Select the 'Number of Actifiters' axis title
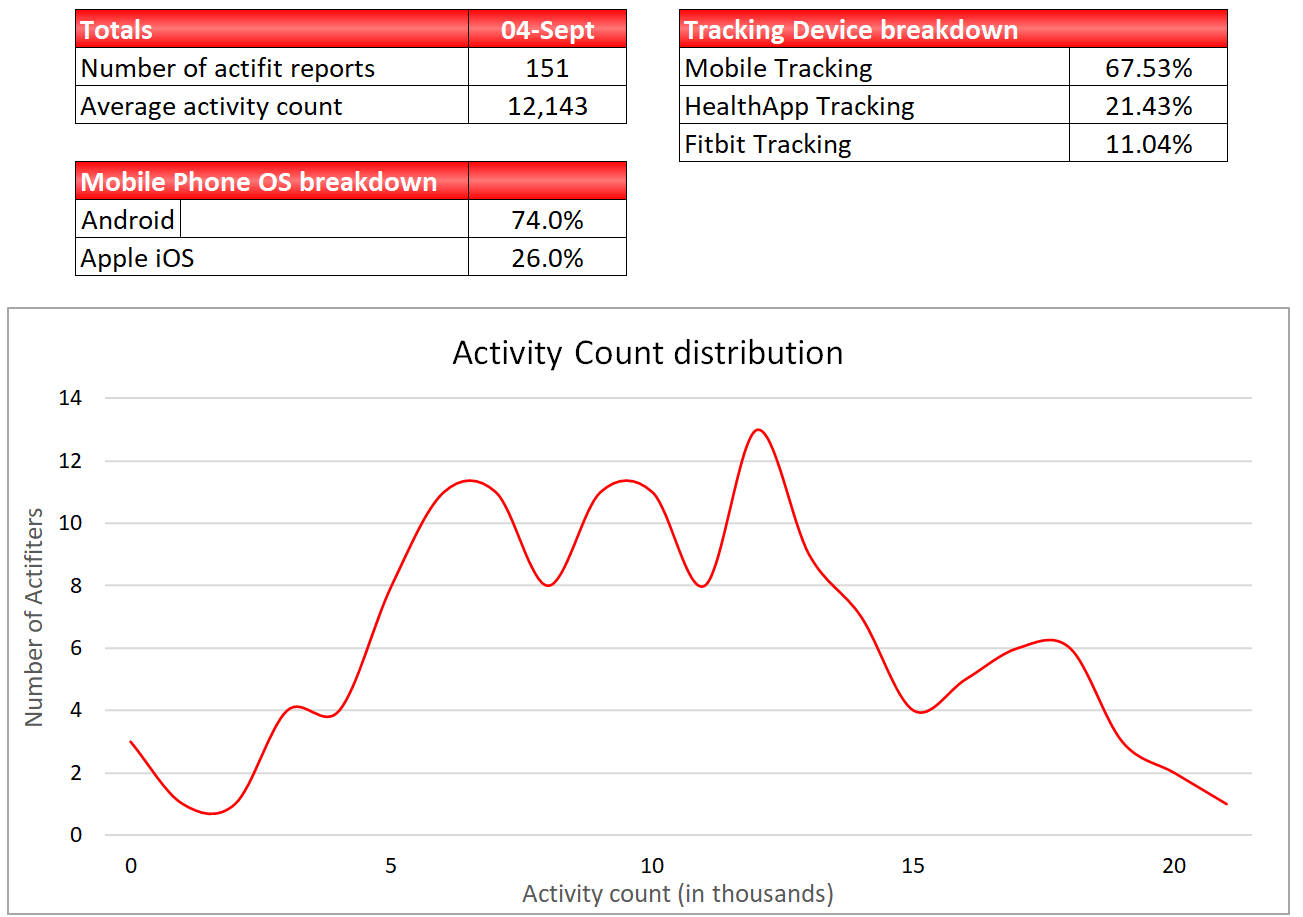The image size is (1303, 917). (34, 617)
